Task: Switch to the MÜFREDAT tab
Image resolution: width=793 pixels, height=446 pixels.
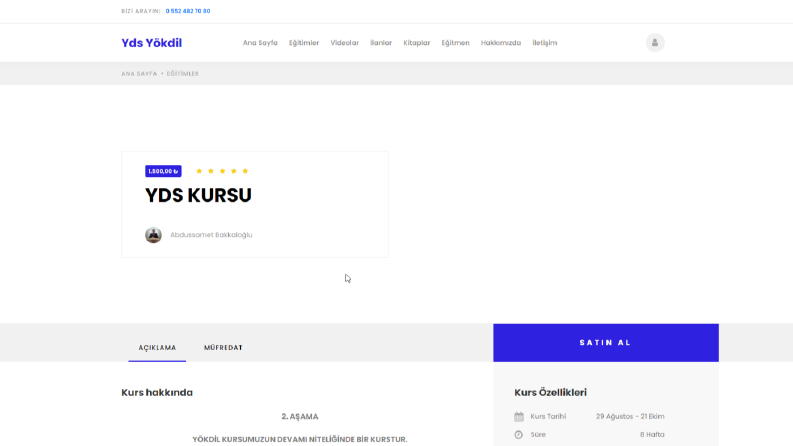Action: pyautogui.click(x=223, y=348)
